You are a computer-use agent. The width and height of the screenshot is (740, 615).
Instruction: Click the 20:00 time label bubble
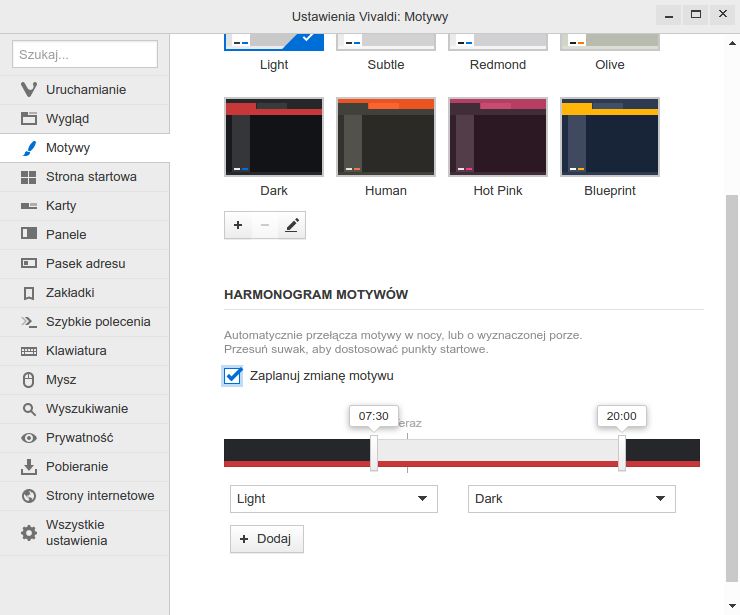[x=622, y=416]
